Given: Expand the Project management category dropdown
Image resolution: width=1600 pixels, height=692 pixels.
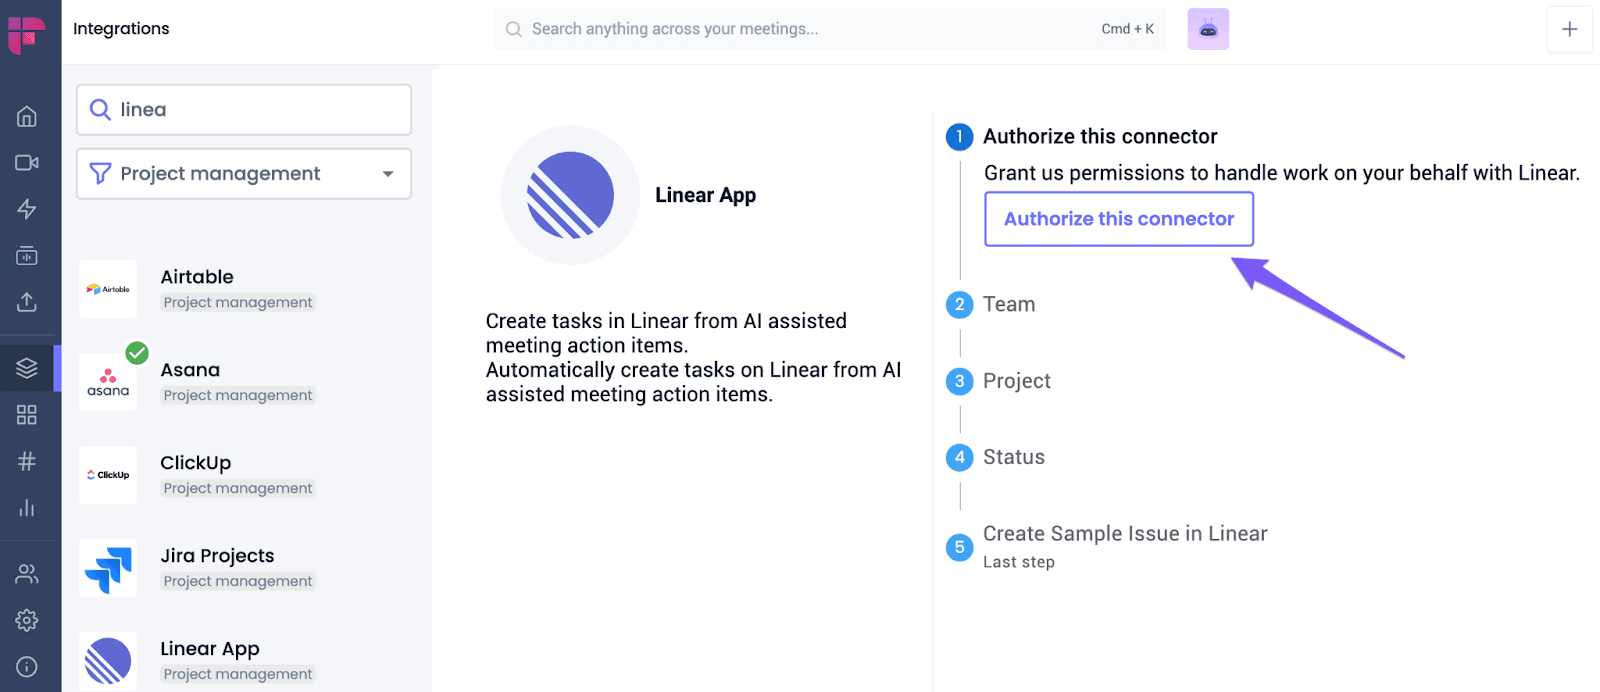Looking at the screenshot, I should point(244,174).
